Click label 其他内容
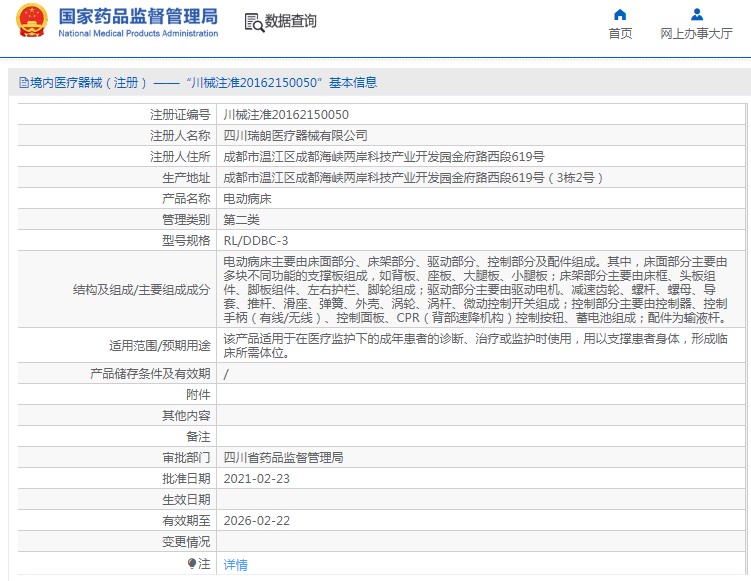751x581 pixels. click(x=186, y=416)
